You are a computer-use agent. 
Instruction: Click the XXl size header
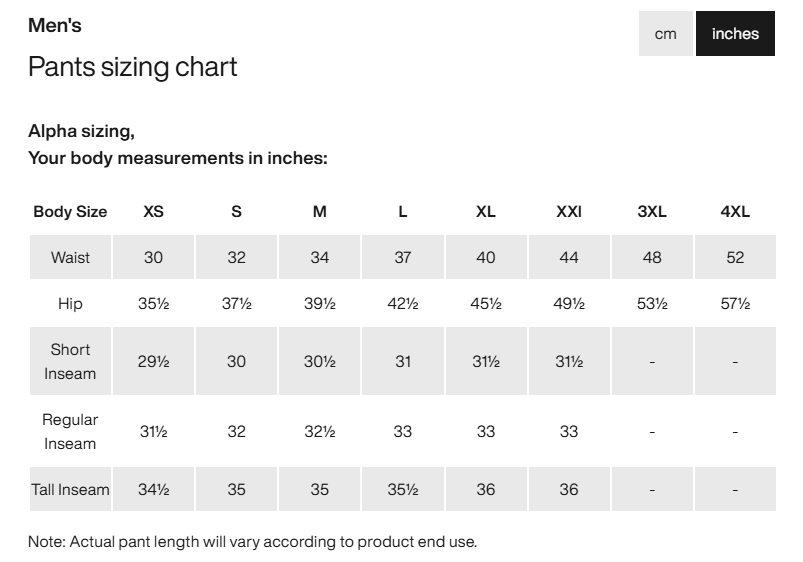click(569, 211)
